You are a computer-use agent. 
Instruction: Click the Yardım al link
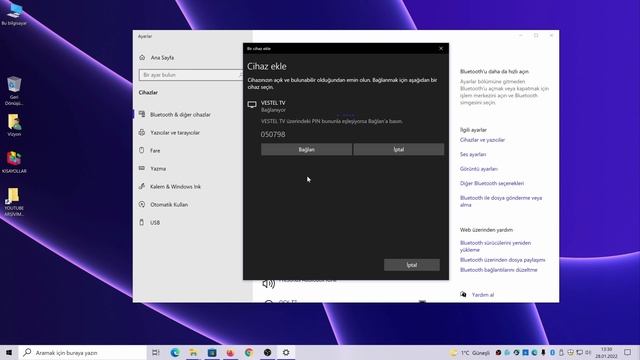click(482, 295)
